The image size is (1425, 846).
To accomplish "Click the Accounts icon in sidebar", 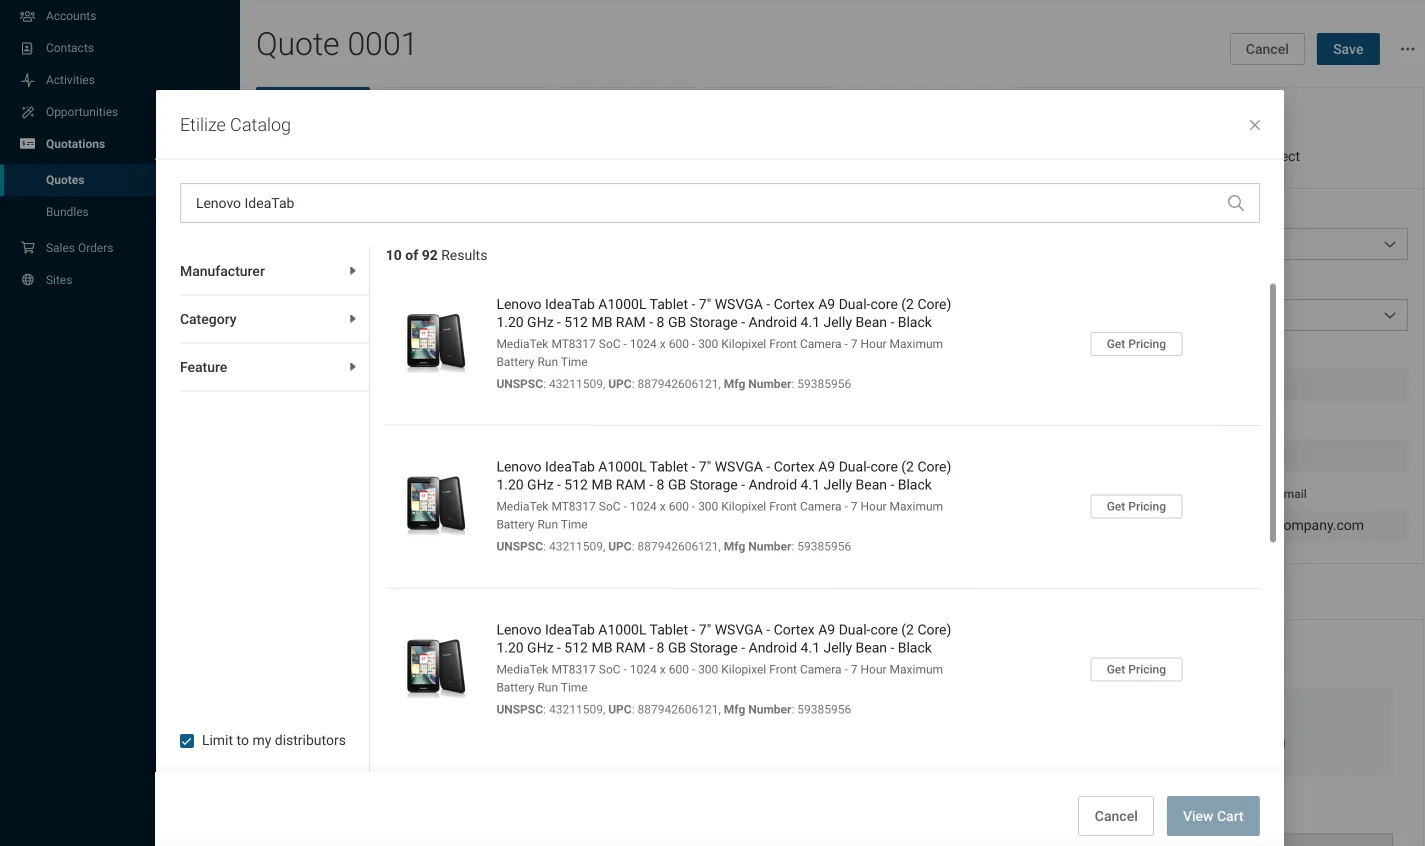I will coord(28,16).
